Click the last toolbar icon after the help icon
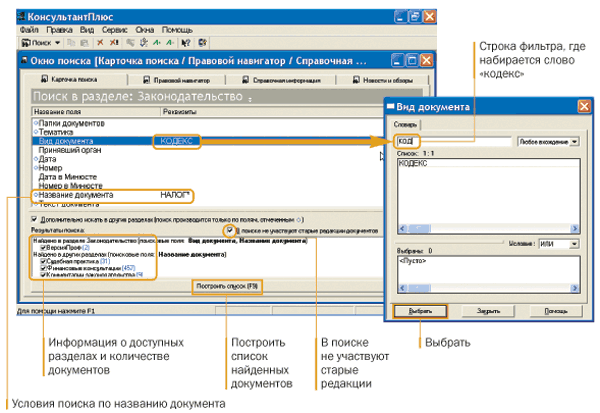 pyautogui.click(x=202, y=42)
